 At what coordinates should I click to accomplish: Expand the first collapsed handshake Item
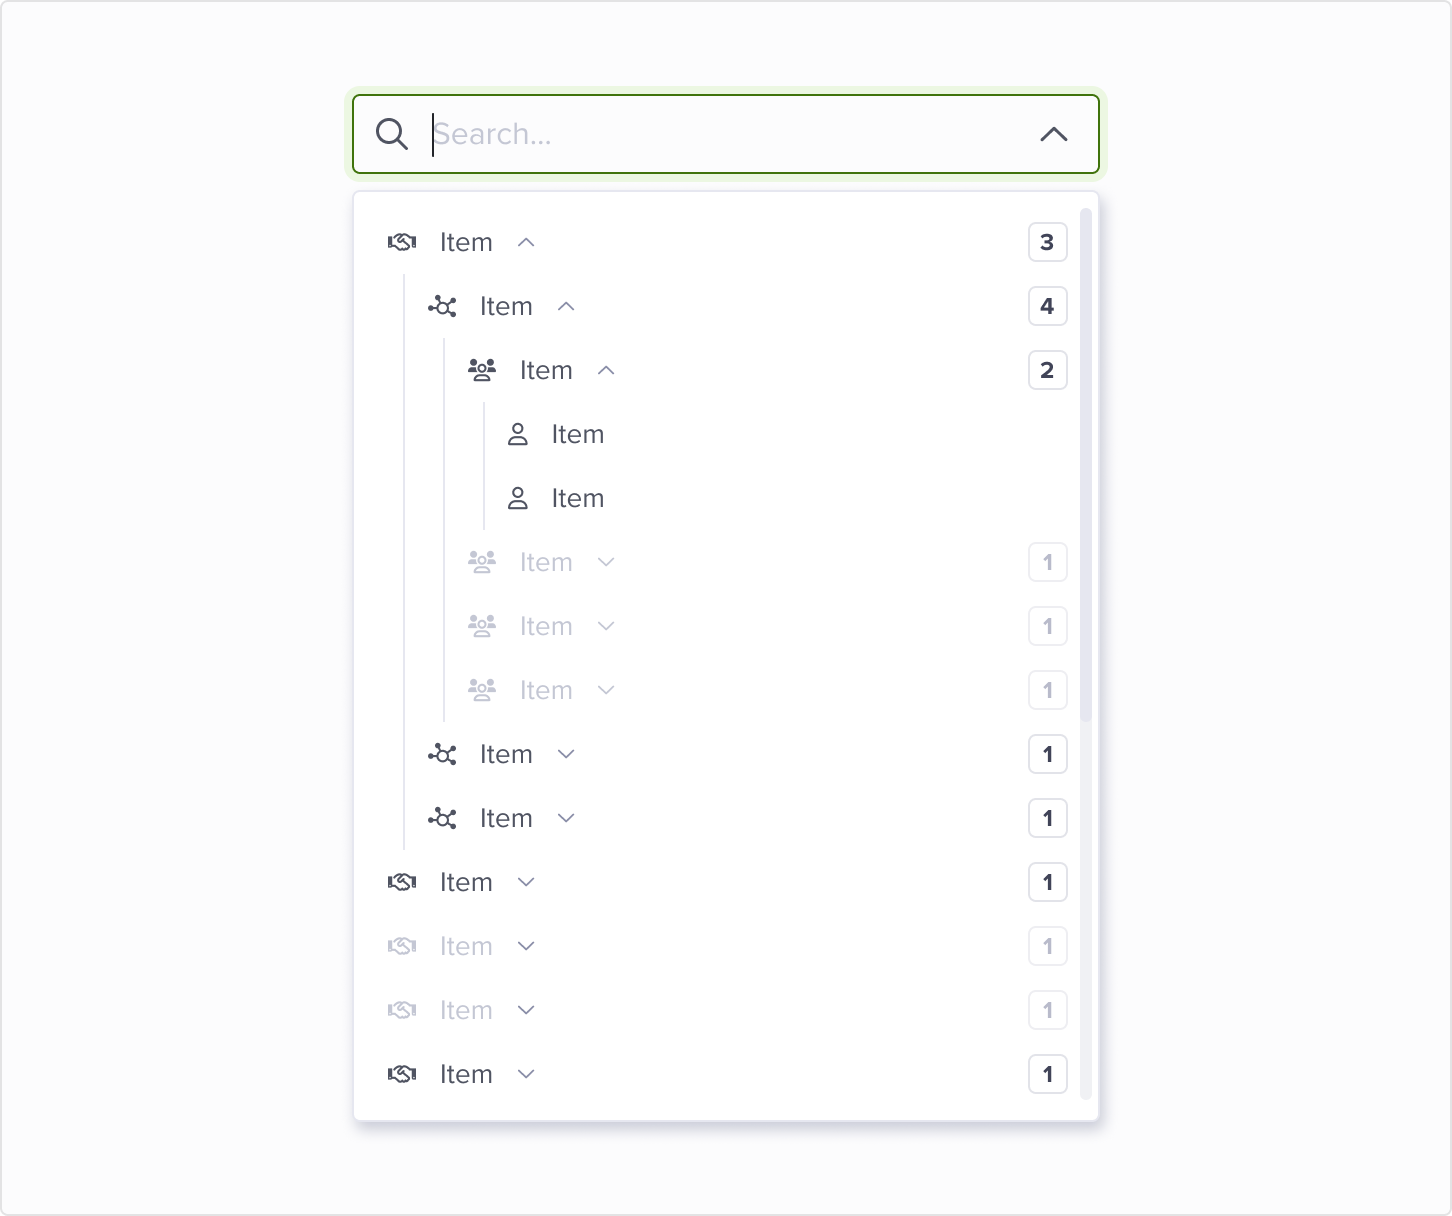[x=526, y=882]
